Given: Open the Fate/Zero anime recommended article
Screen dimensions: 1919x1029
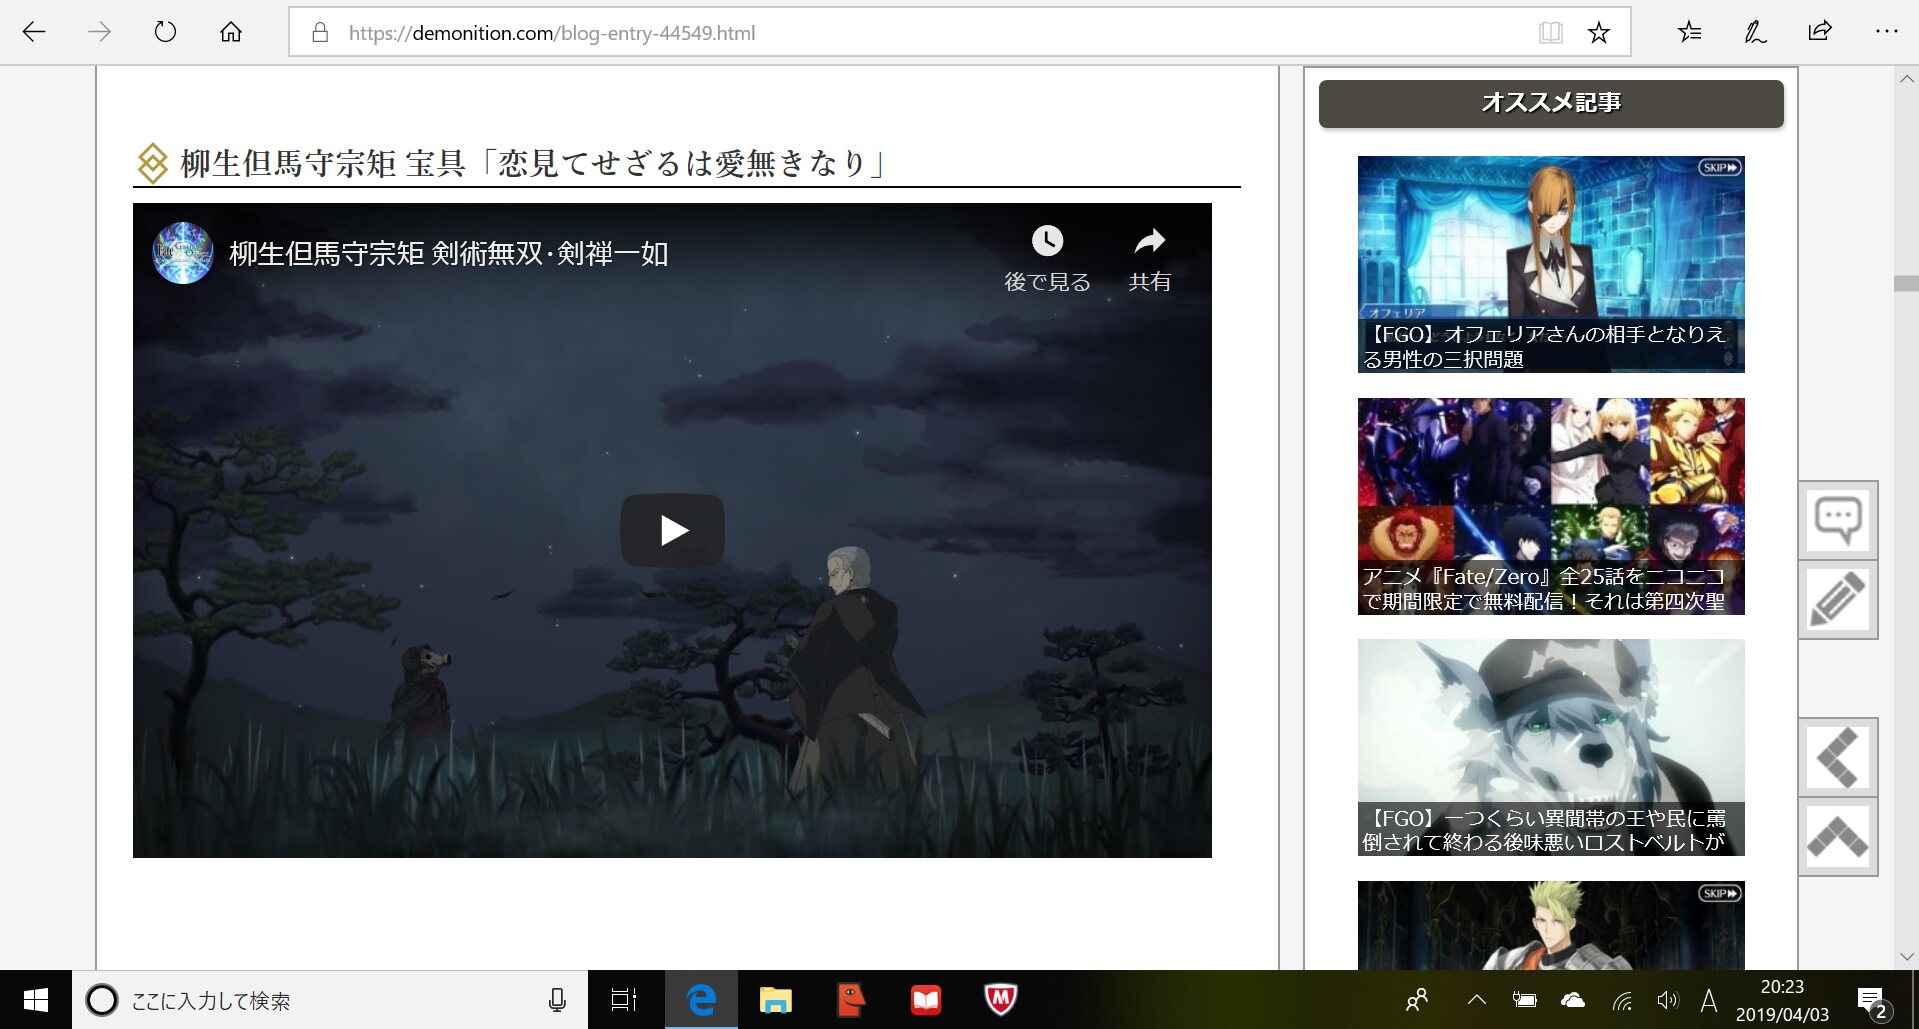Looking at the screenshot, I should 1550,506.
